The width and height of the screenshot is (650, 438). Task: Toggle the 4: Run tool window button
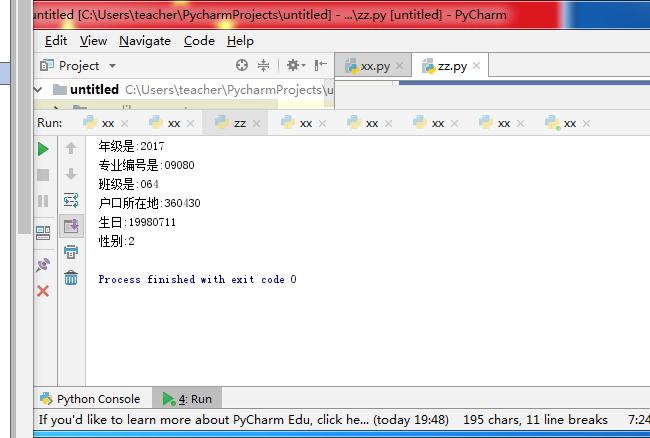click(x=187, y=399)
